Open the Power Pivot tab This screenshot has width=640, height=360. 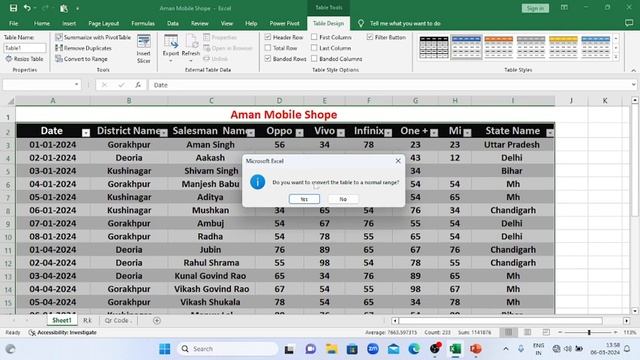284,23
